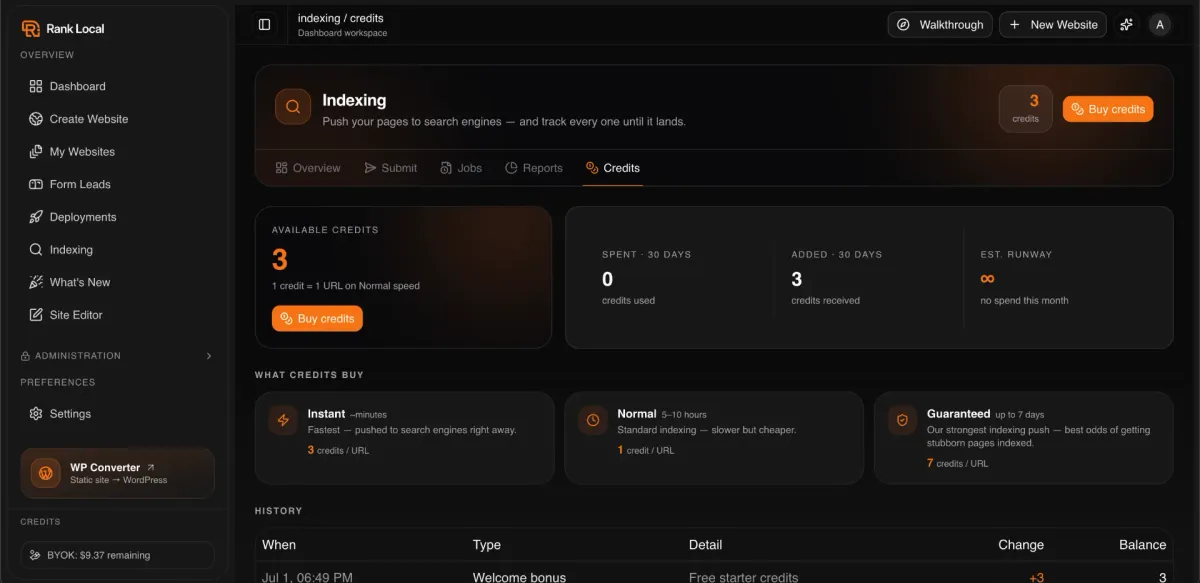The height and width of the screenshot is (583, 1200).
Task: Click the What's New party icon
Action: click(36, 282)
